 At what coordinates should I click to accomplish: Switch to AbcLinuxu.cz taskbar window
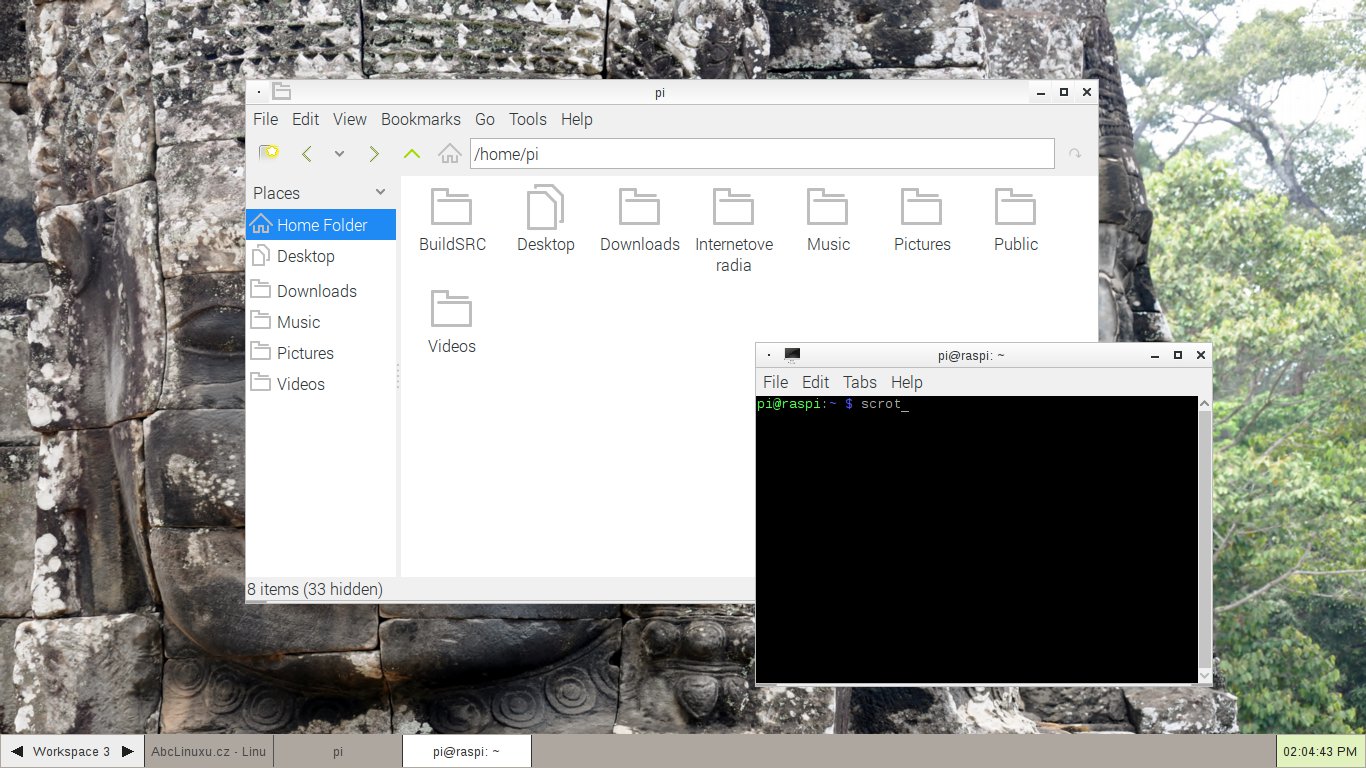click(x=208, y=751)
